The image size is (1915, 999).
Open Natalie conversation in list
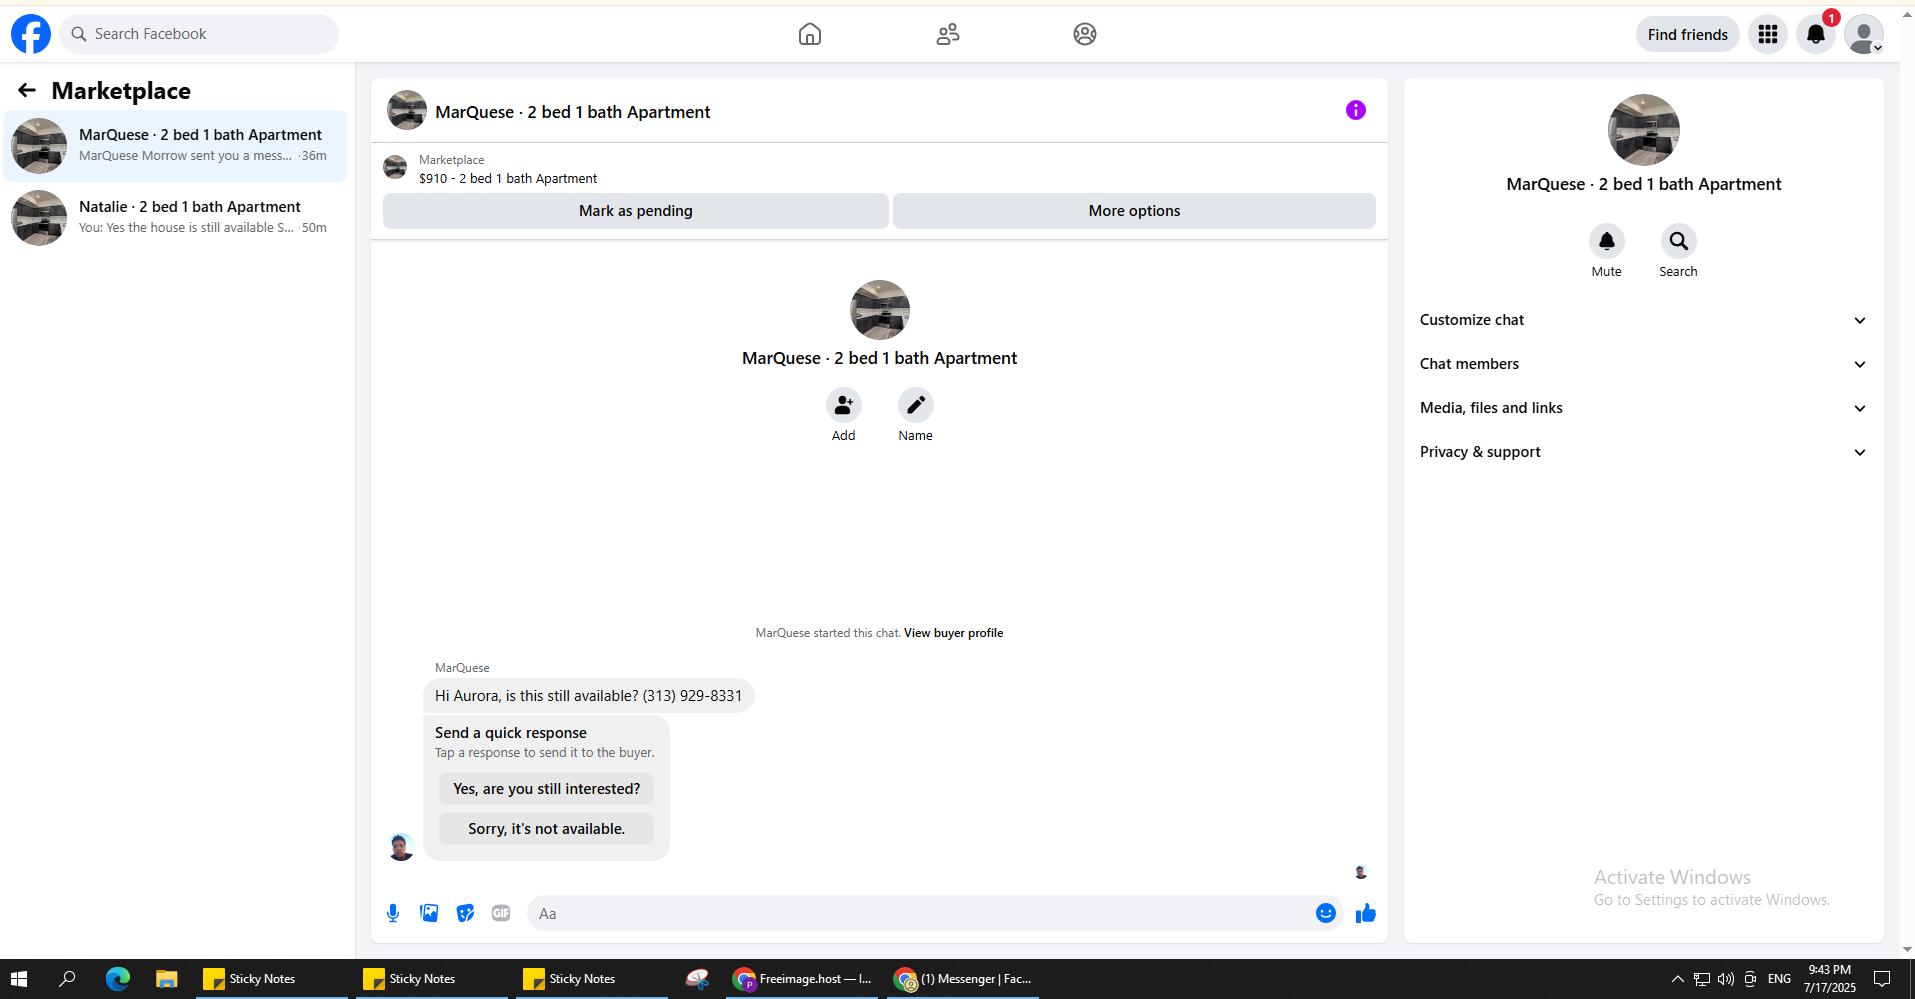point(175,218)
